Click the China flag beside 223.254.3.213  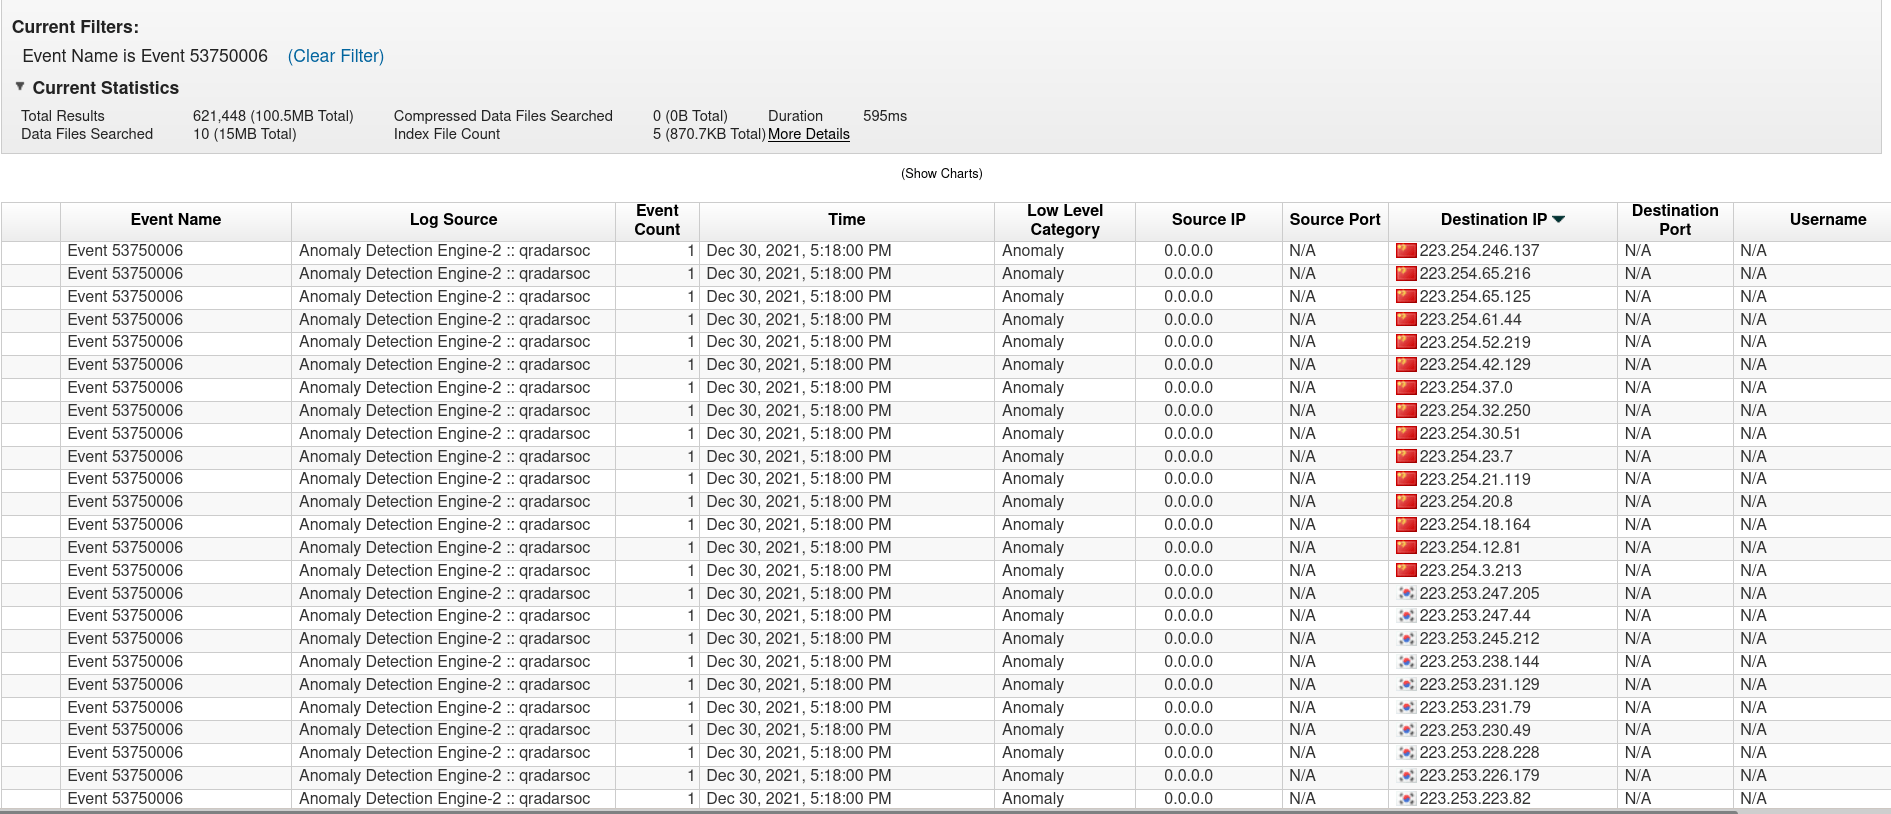[1406, 571]
